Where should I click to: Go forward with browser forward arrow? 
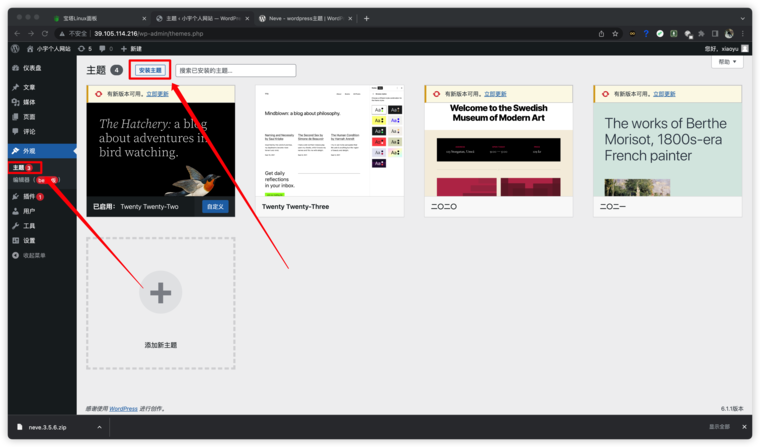click(31, 33)
